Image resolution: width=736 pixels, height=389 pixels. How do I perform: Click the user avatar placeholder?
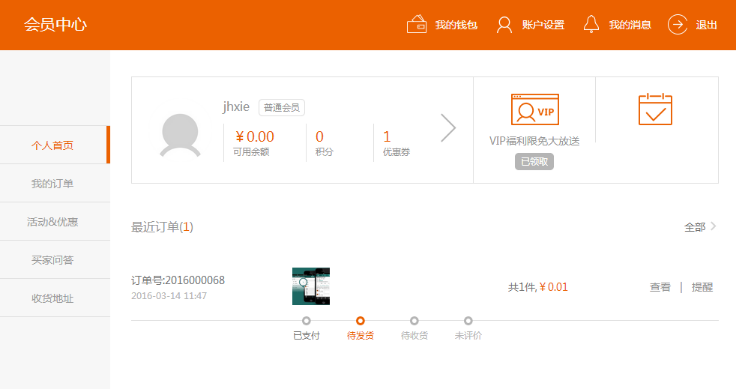180,135
